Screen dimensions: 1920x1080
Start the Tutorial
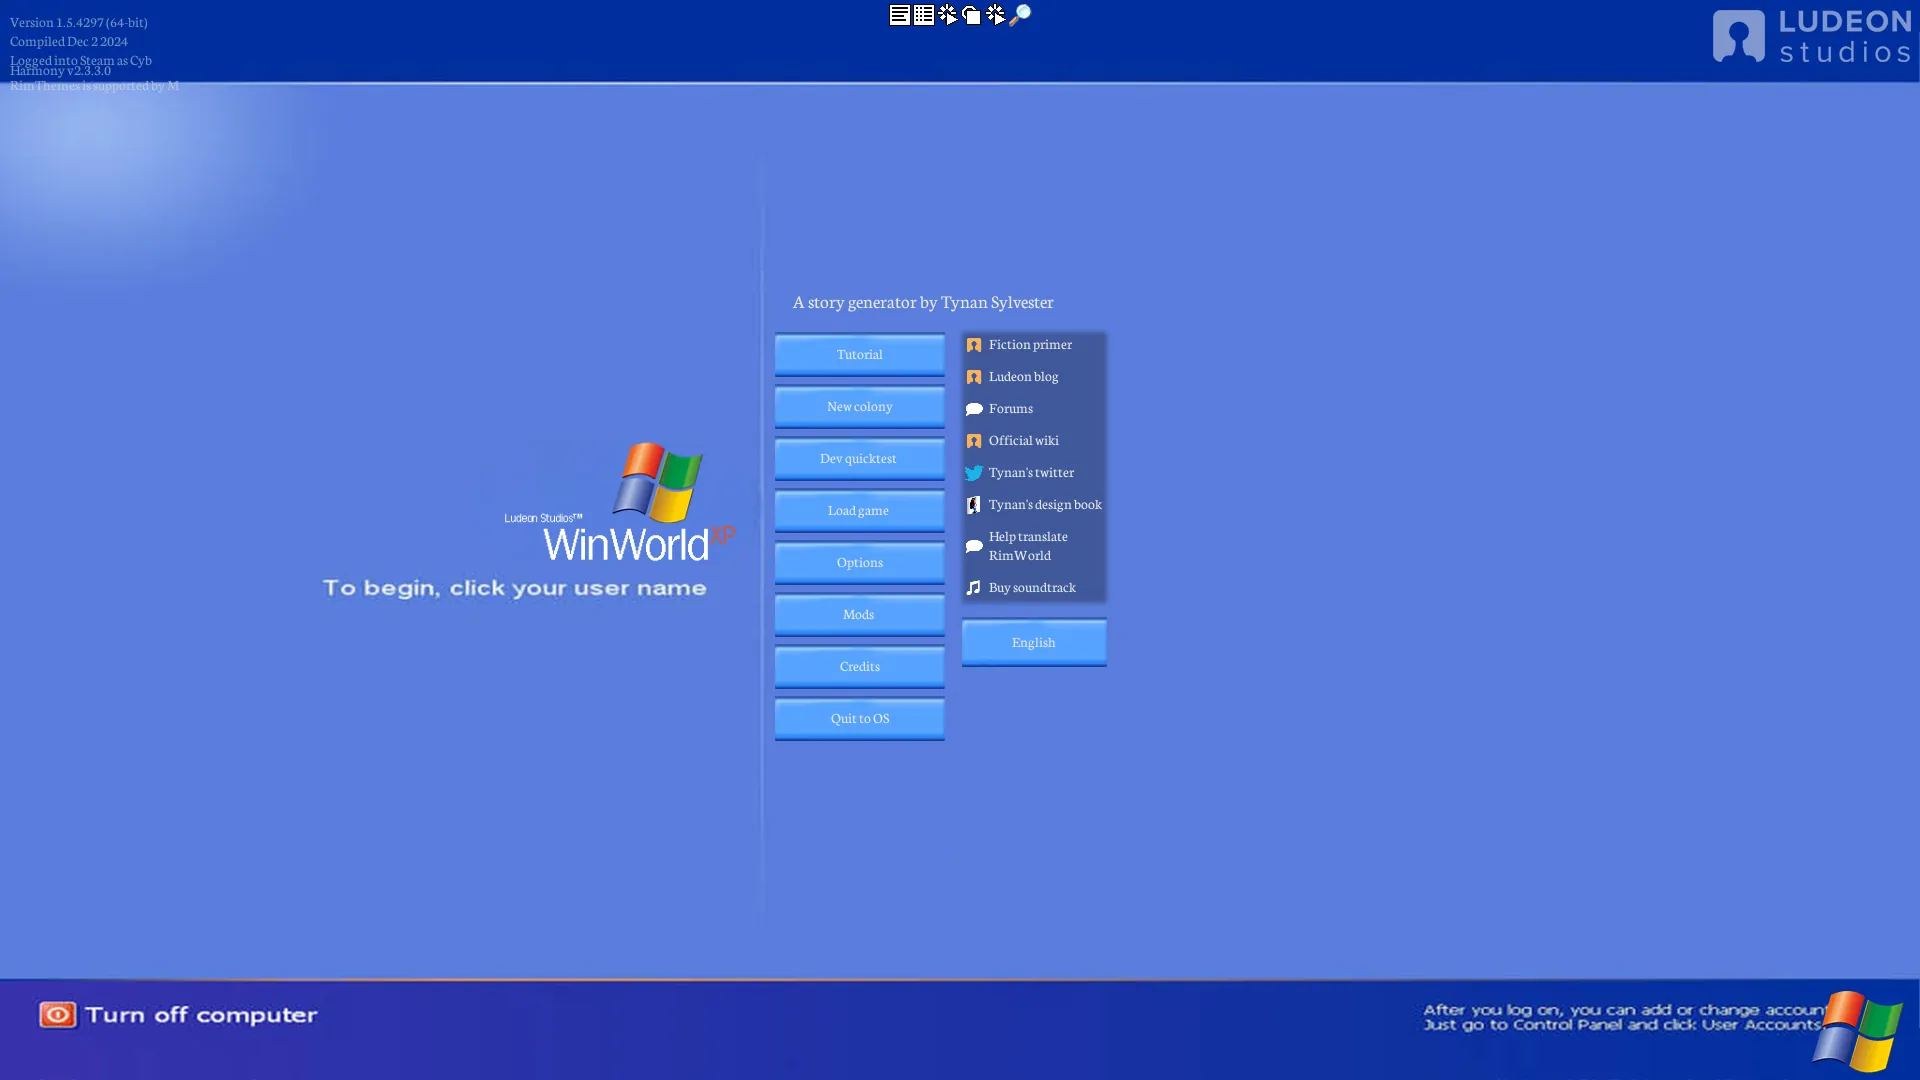click(859, 355)
